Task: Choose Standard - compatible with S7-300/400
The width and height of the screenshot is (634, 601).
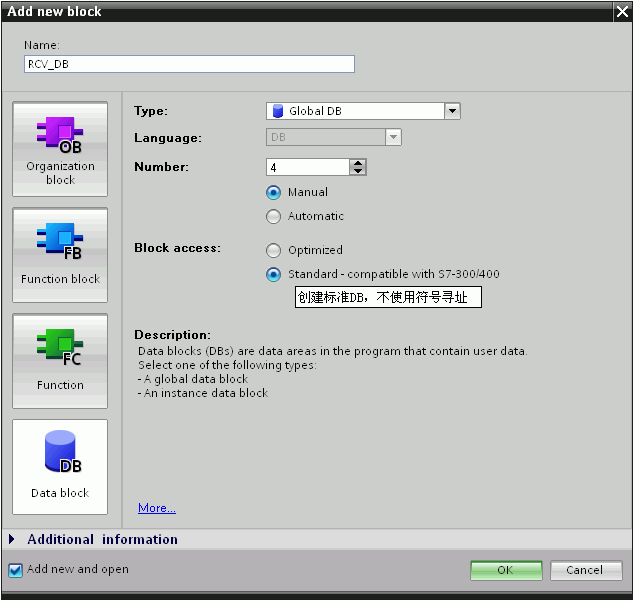Action: (273, 275)
